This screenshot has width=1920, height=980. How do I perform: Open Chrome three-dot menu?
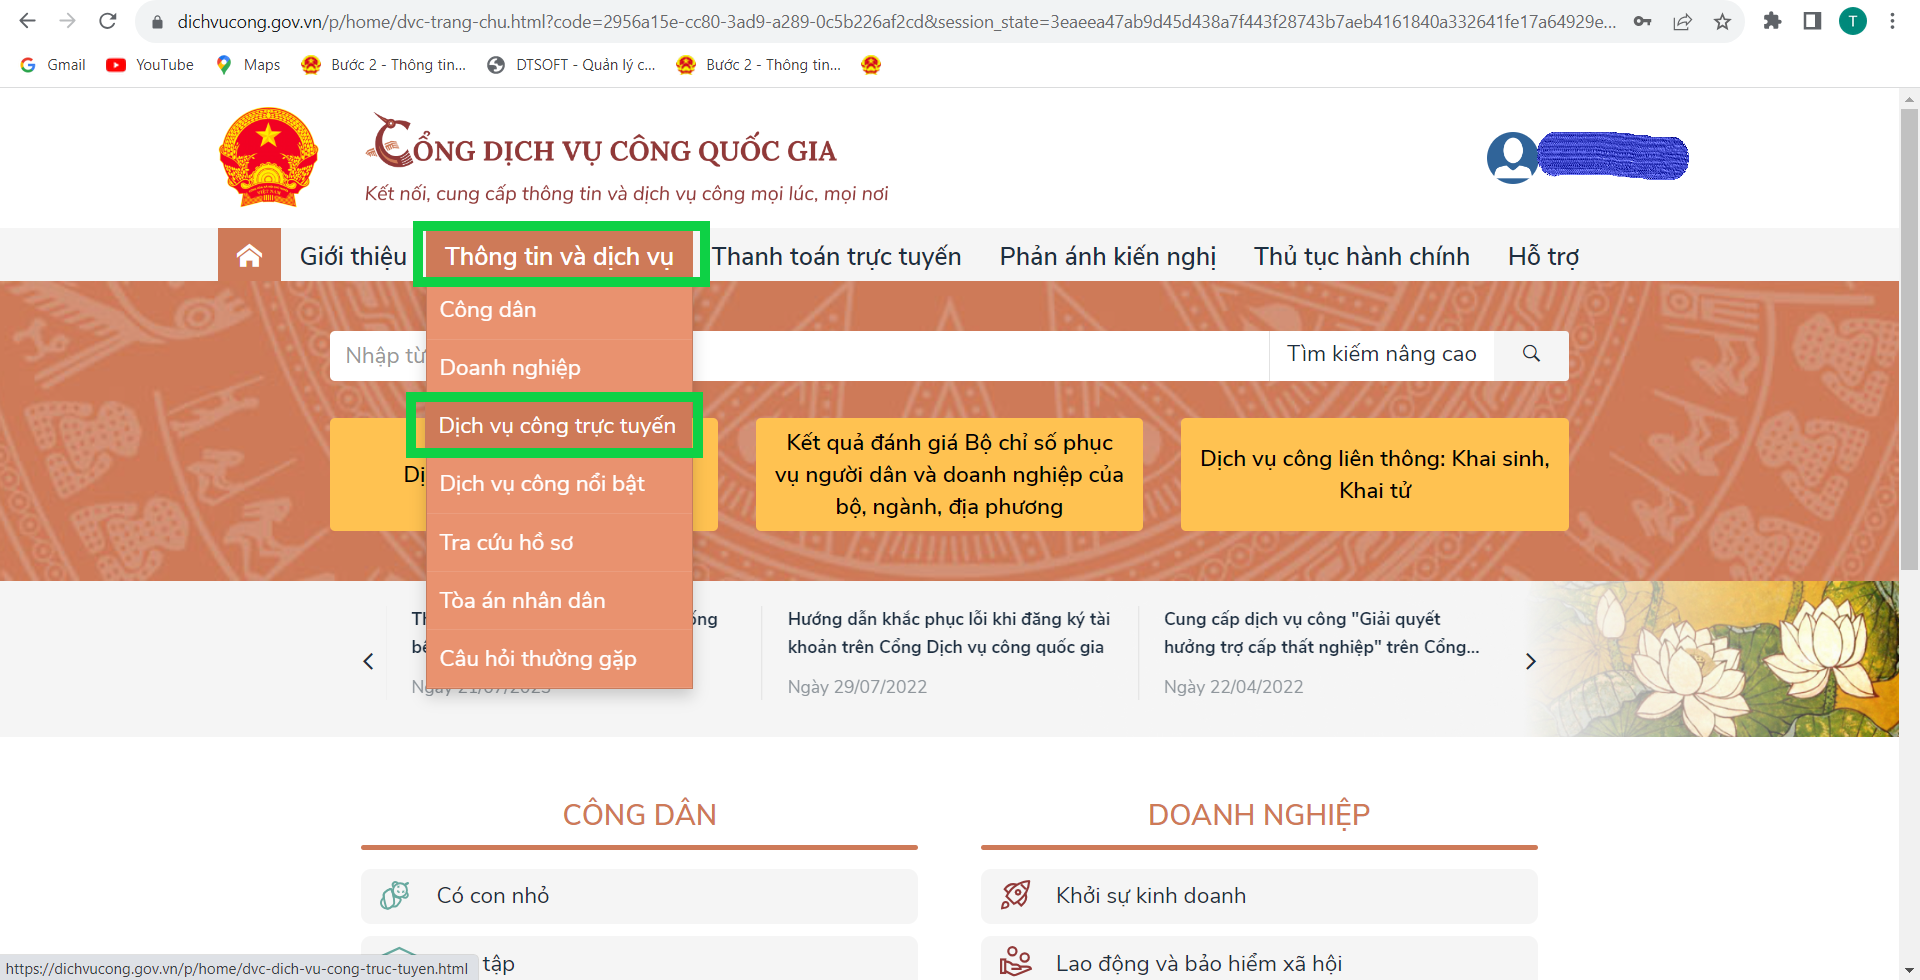coord(1892,21)
